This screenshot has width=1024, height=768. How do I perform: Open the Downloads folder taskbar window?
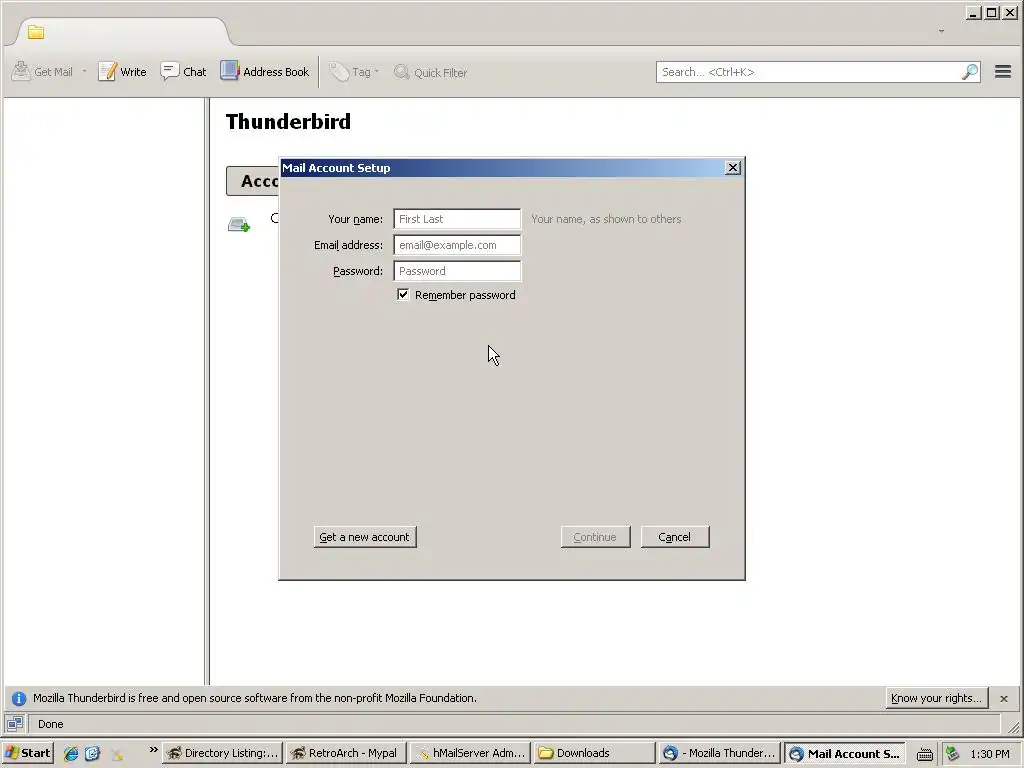(x=594, y=753)
